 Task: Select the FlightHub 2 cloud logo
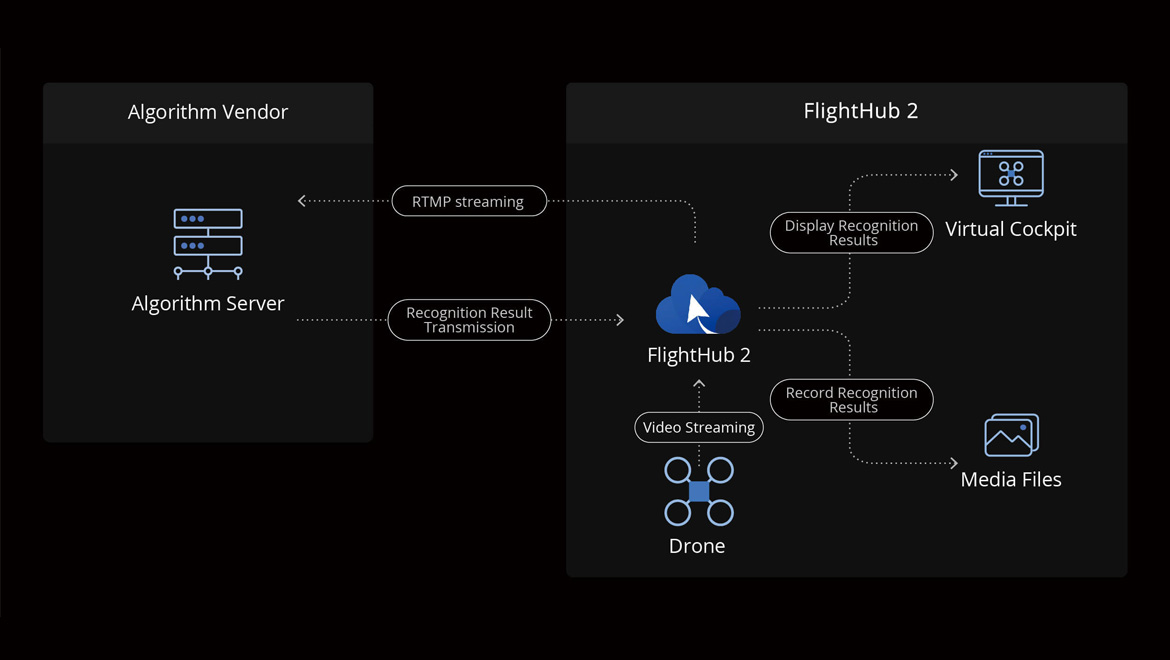click(x=698, y=304)
